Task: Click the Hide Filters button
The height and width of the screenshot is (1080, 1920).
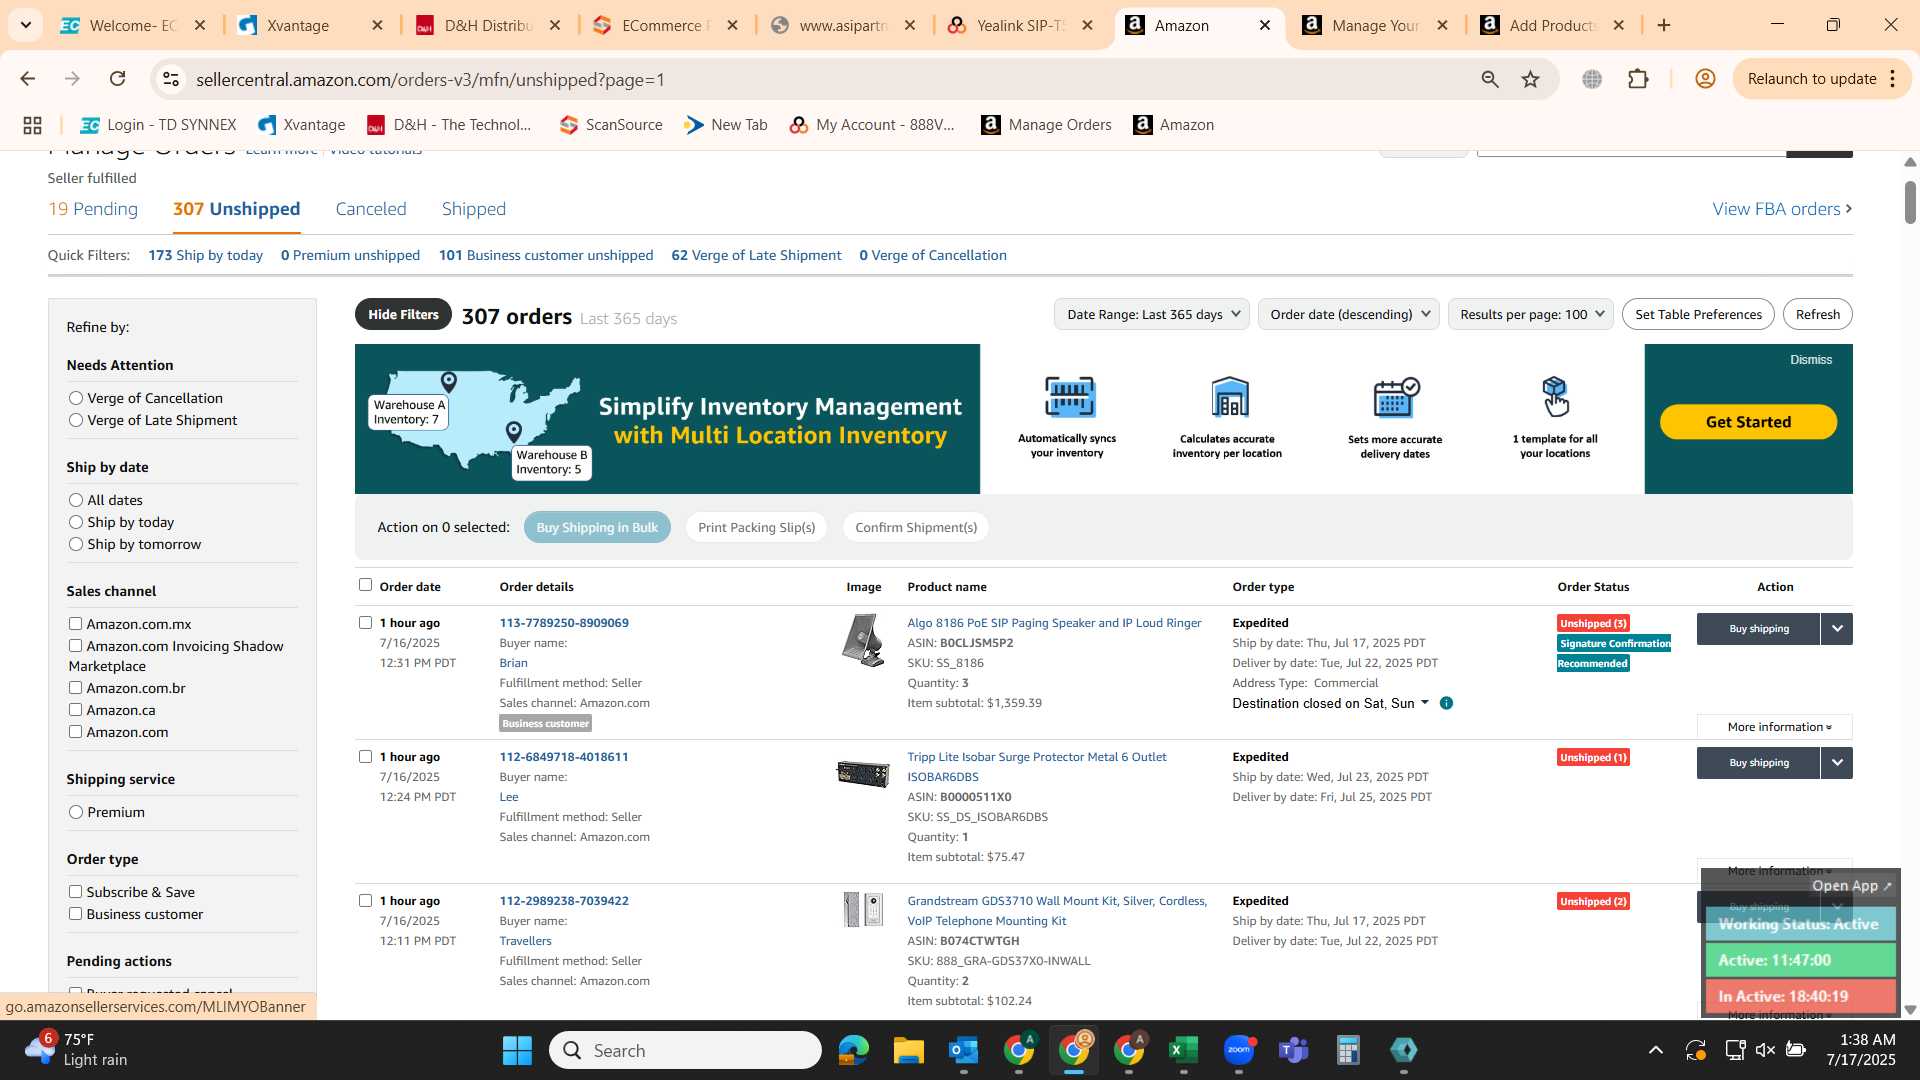Action: pyautogui.click(x=403, y=314)
